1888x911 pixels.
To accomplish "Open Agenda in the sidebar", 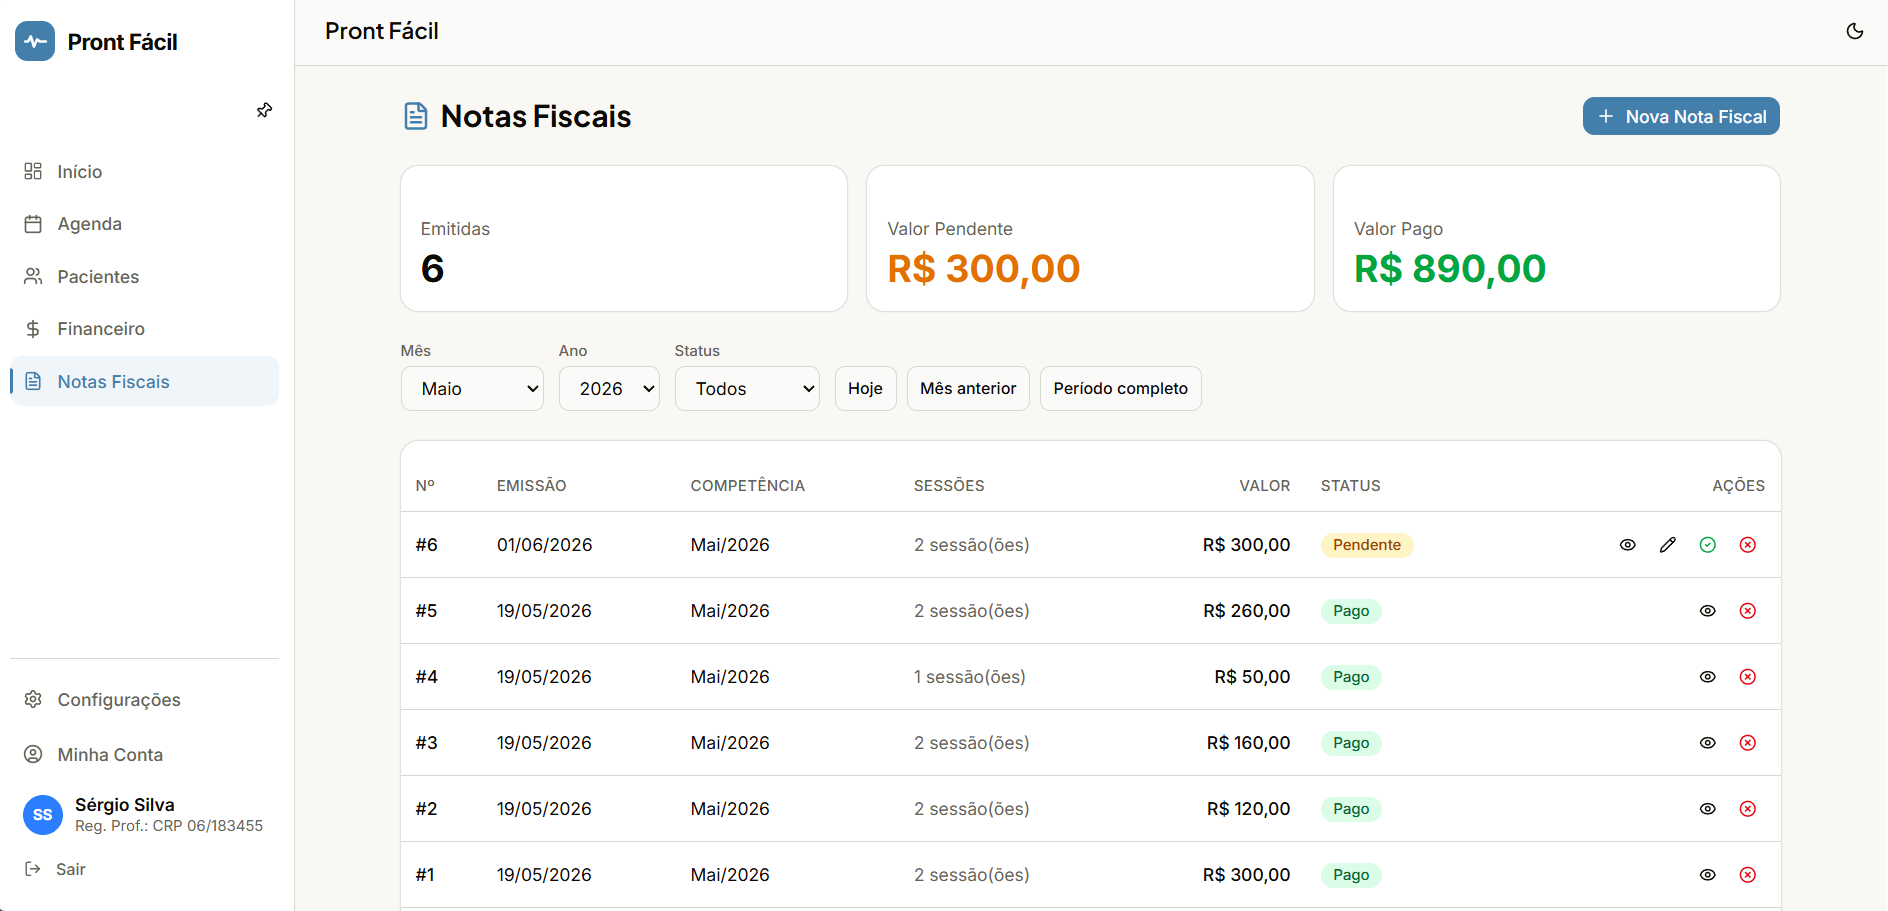I will (144, 224).
